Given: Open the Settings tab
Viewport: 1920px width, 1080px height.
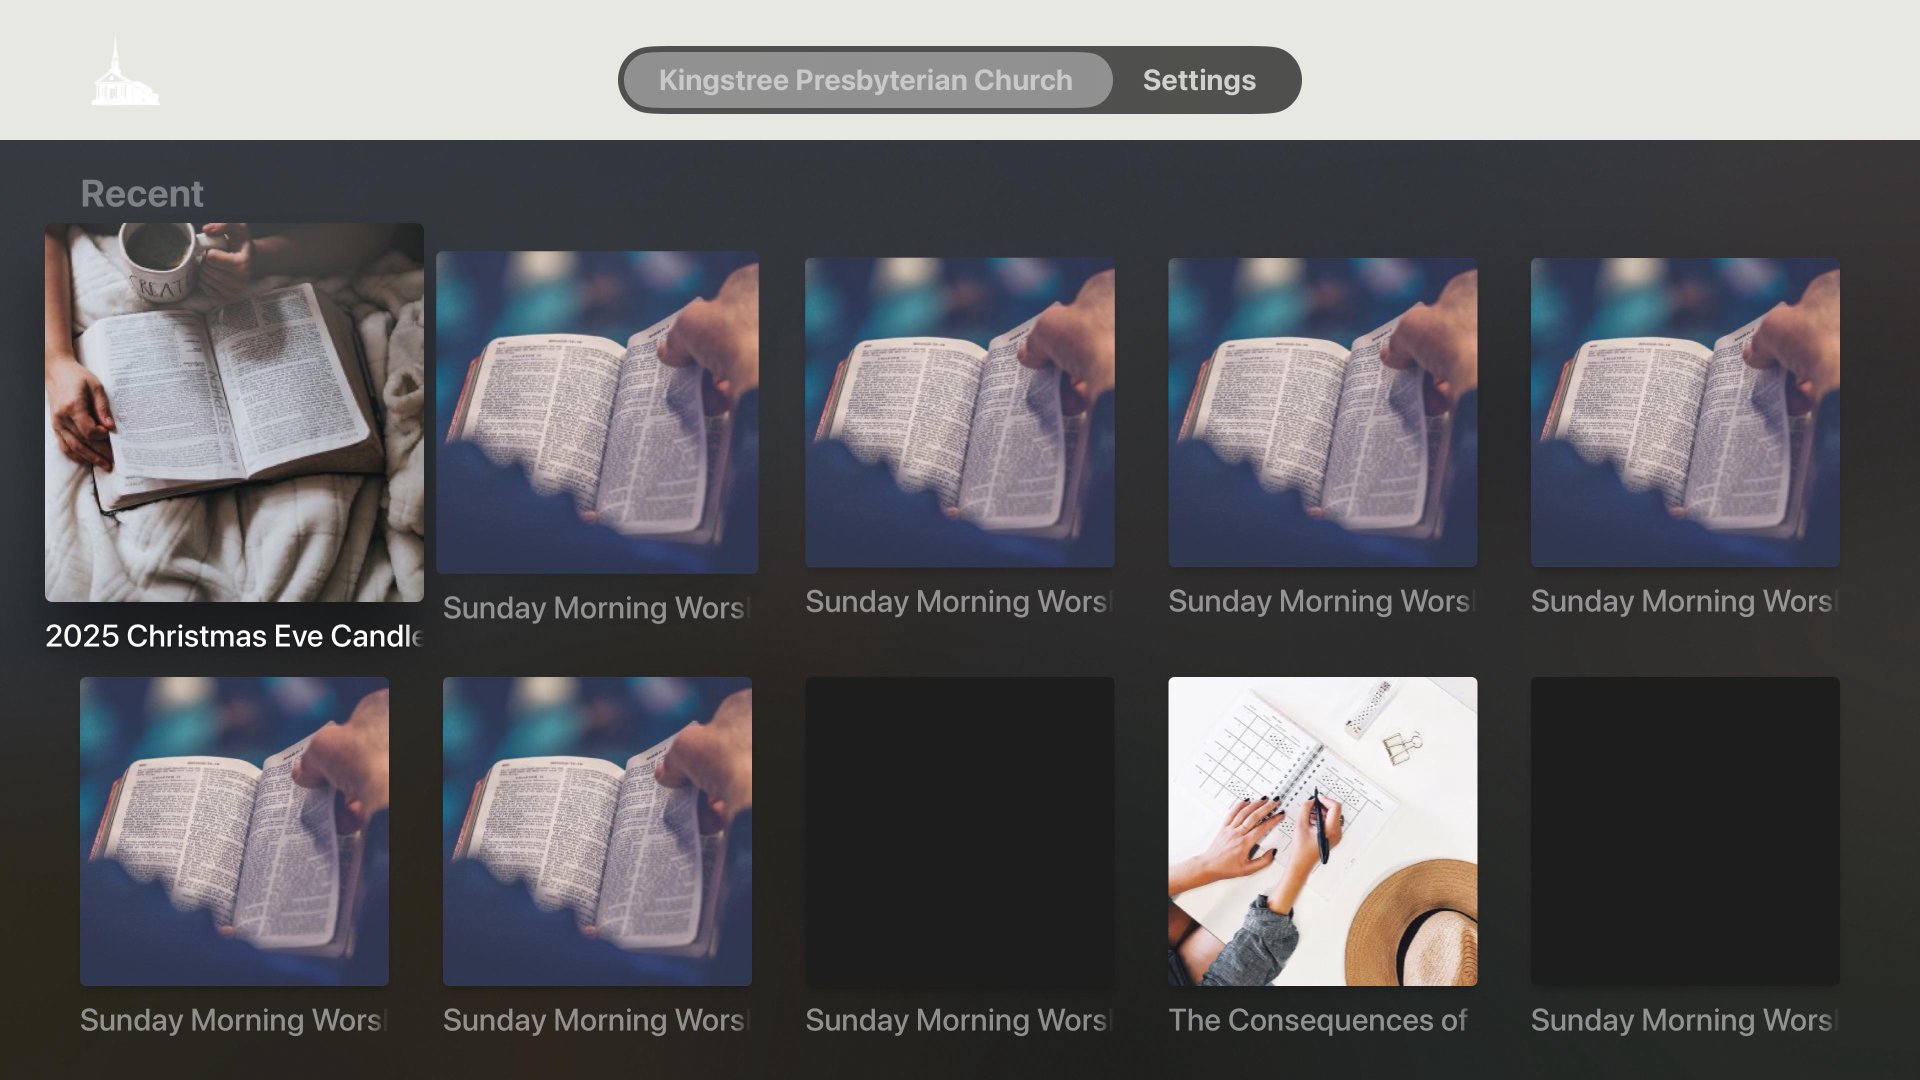Looking at the screenshot, I should tap(1199, 80).
